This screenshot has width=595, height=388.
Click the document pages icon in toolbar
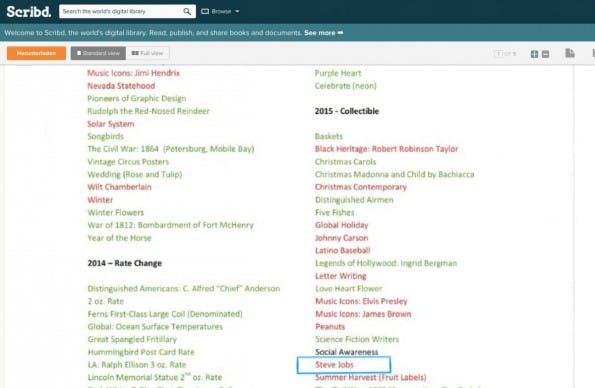click(570, 53)
